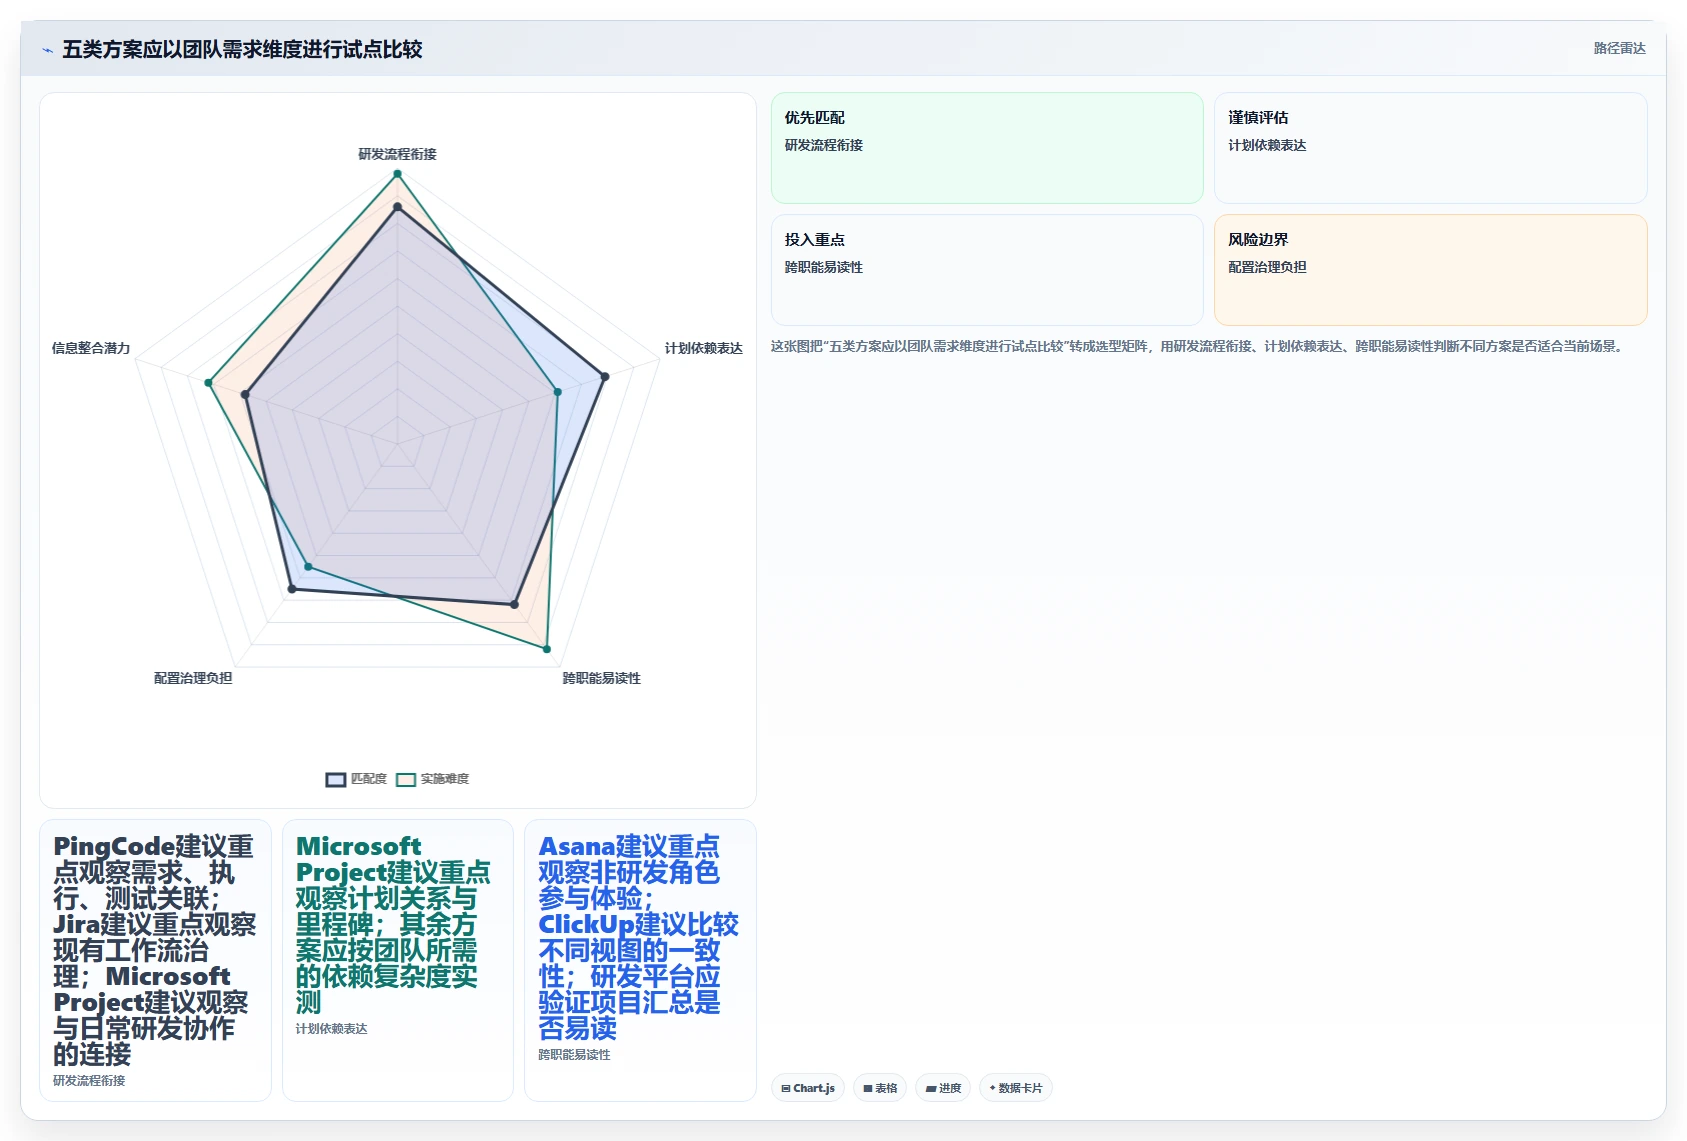The height and width of the screenshot is (1141, 1687).
Task: Toggle the 匹配度 legend swatch
Action: coord(336,779)
